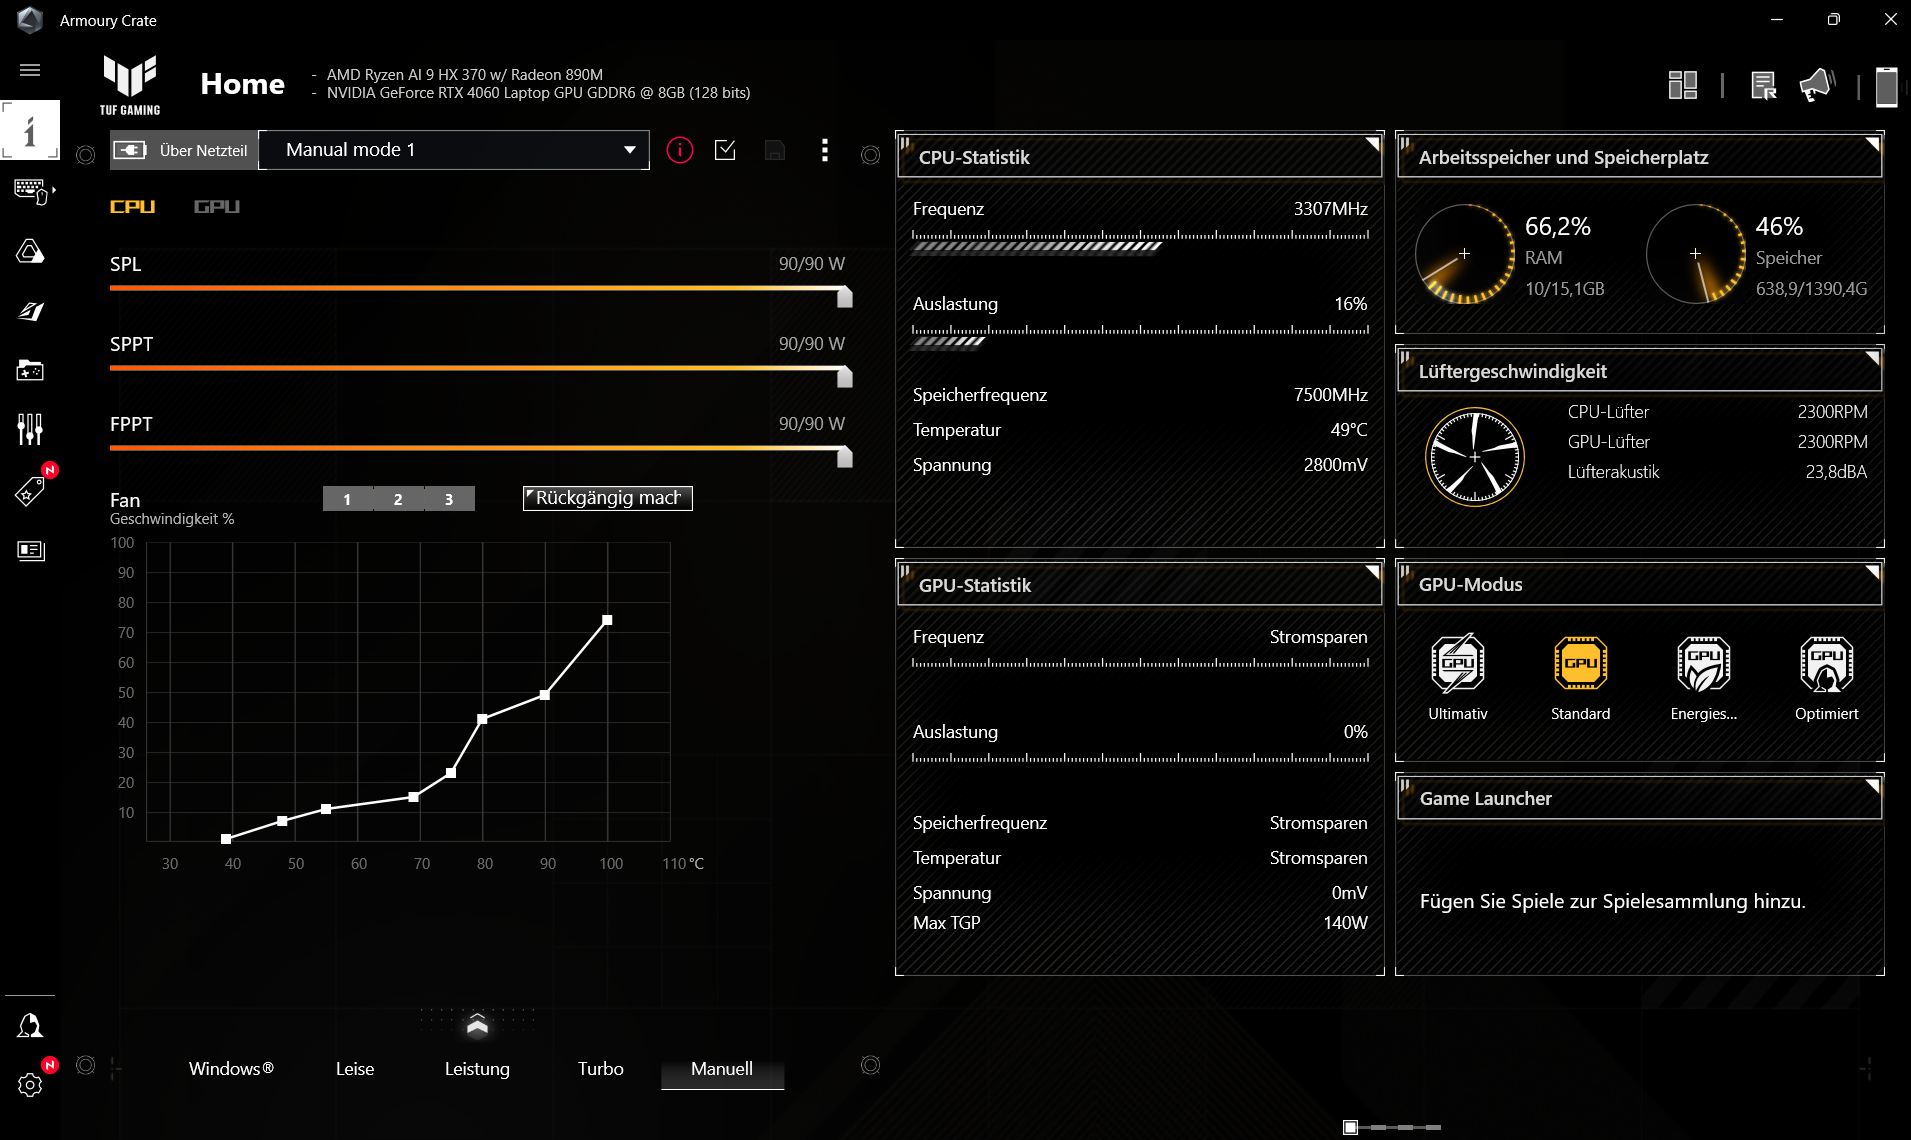Open the Aura triangle sidebar icon
This screenshot has height=1140, width=1911.
pos(30,251)
